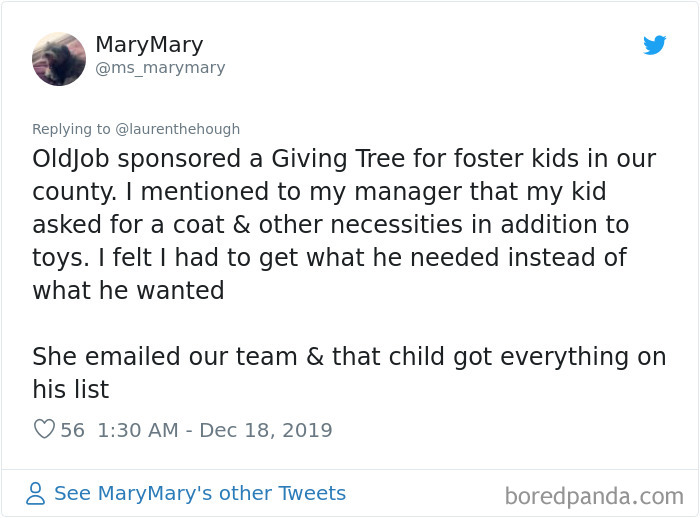Image resolution: width=700 pixels, height=518 pixels.
Task: Click the words "his list"
Action: click(70, 389)
